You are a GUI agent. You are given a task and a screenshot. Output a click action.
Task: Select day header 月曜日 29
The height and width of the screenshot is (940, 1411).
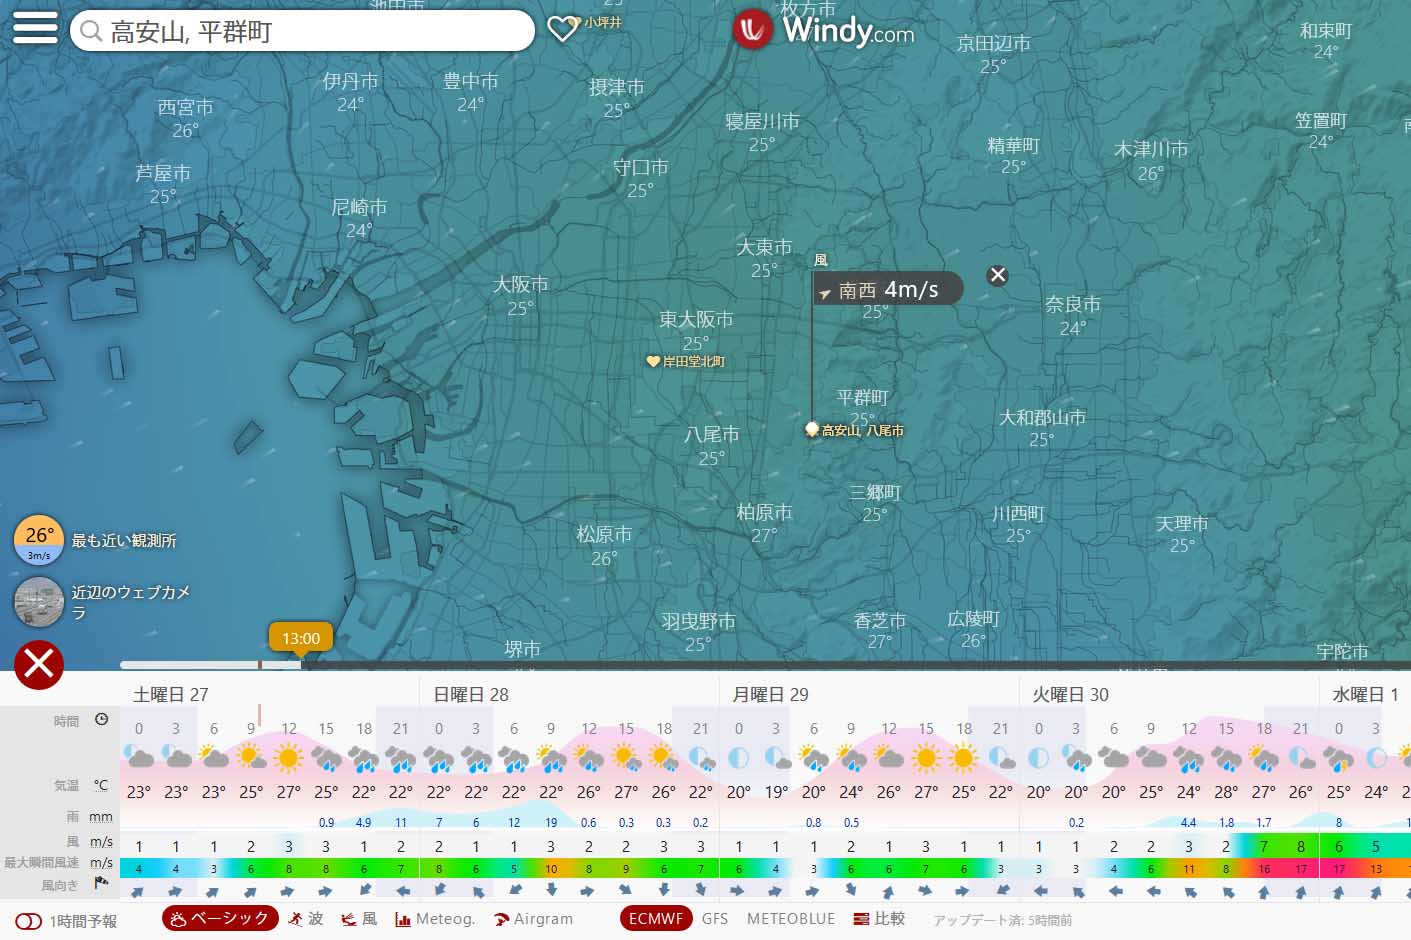[x=771, y=694]
